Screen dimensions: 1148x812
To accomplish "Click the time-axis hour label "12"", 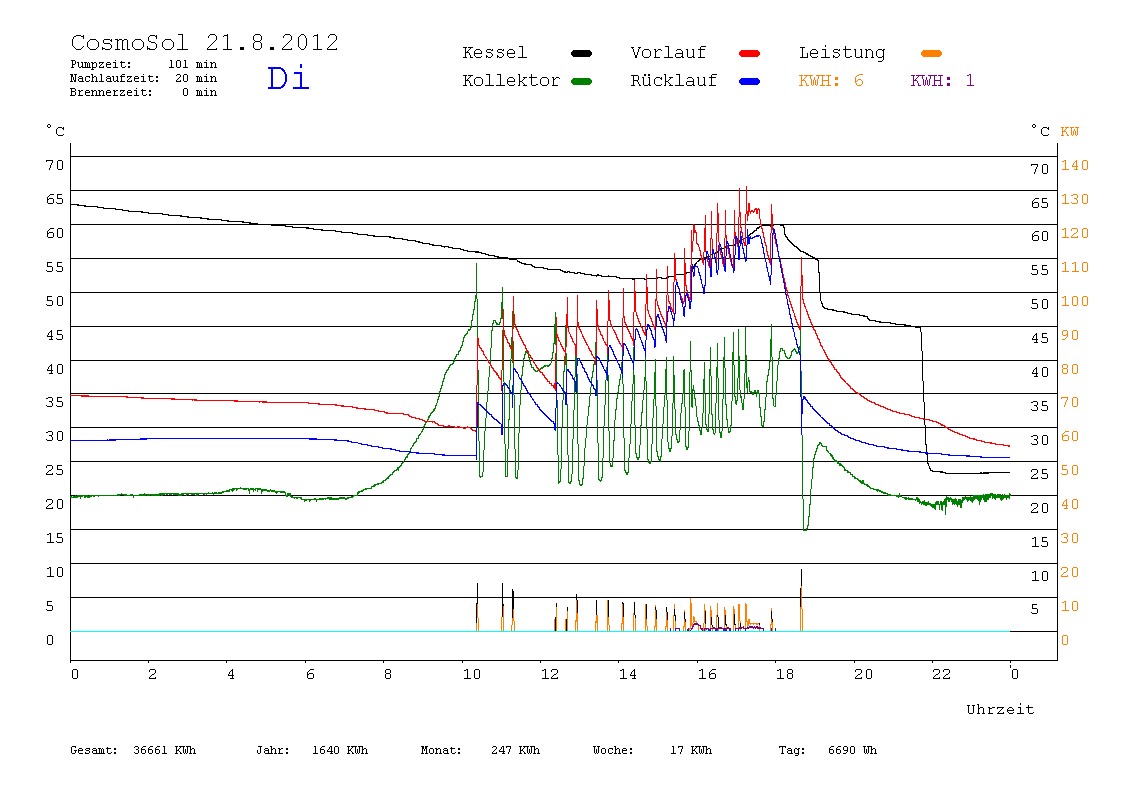I will [x=549, y=674].
